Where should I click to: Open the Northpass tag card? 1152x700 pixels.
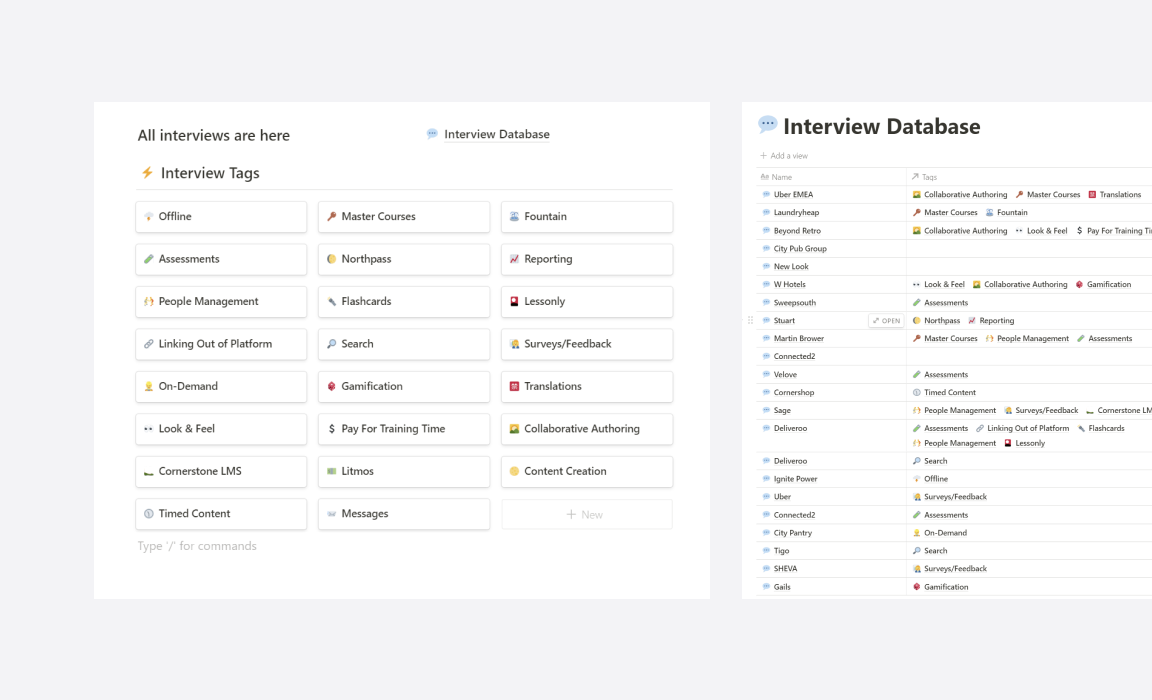(x=404, y=259)
